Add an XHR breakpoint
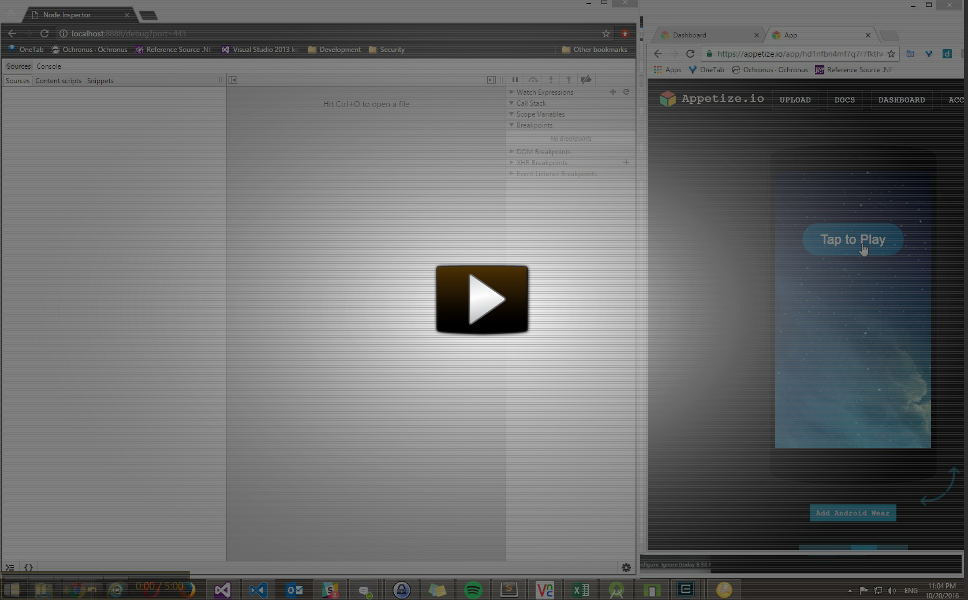This screenshot has height=600, width=968. pyautogui.click(x=626, y=162)
